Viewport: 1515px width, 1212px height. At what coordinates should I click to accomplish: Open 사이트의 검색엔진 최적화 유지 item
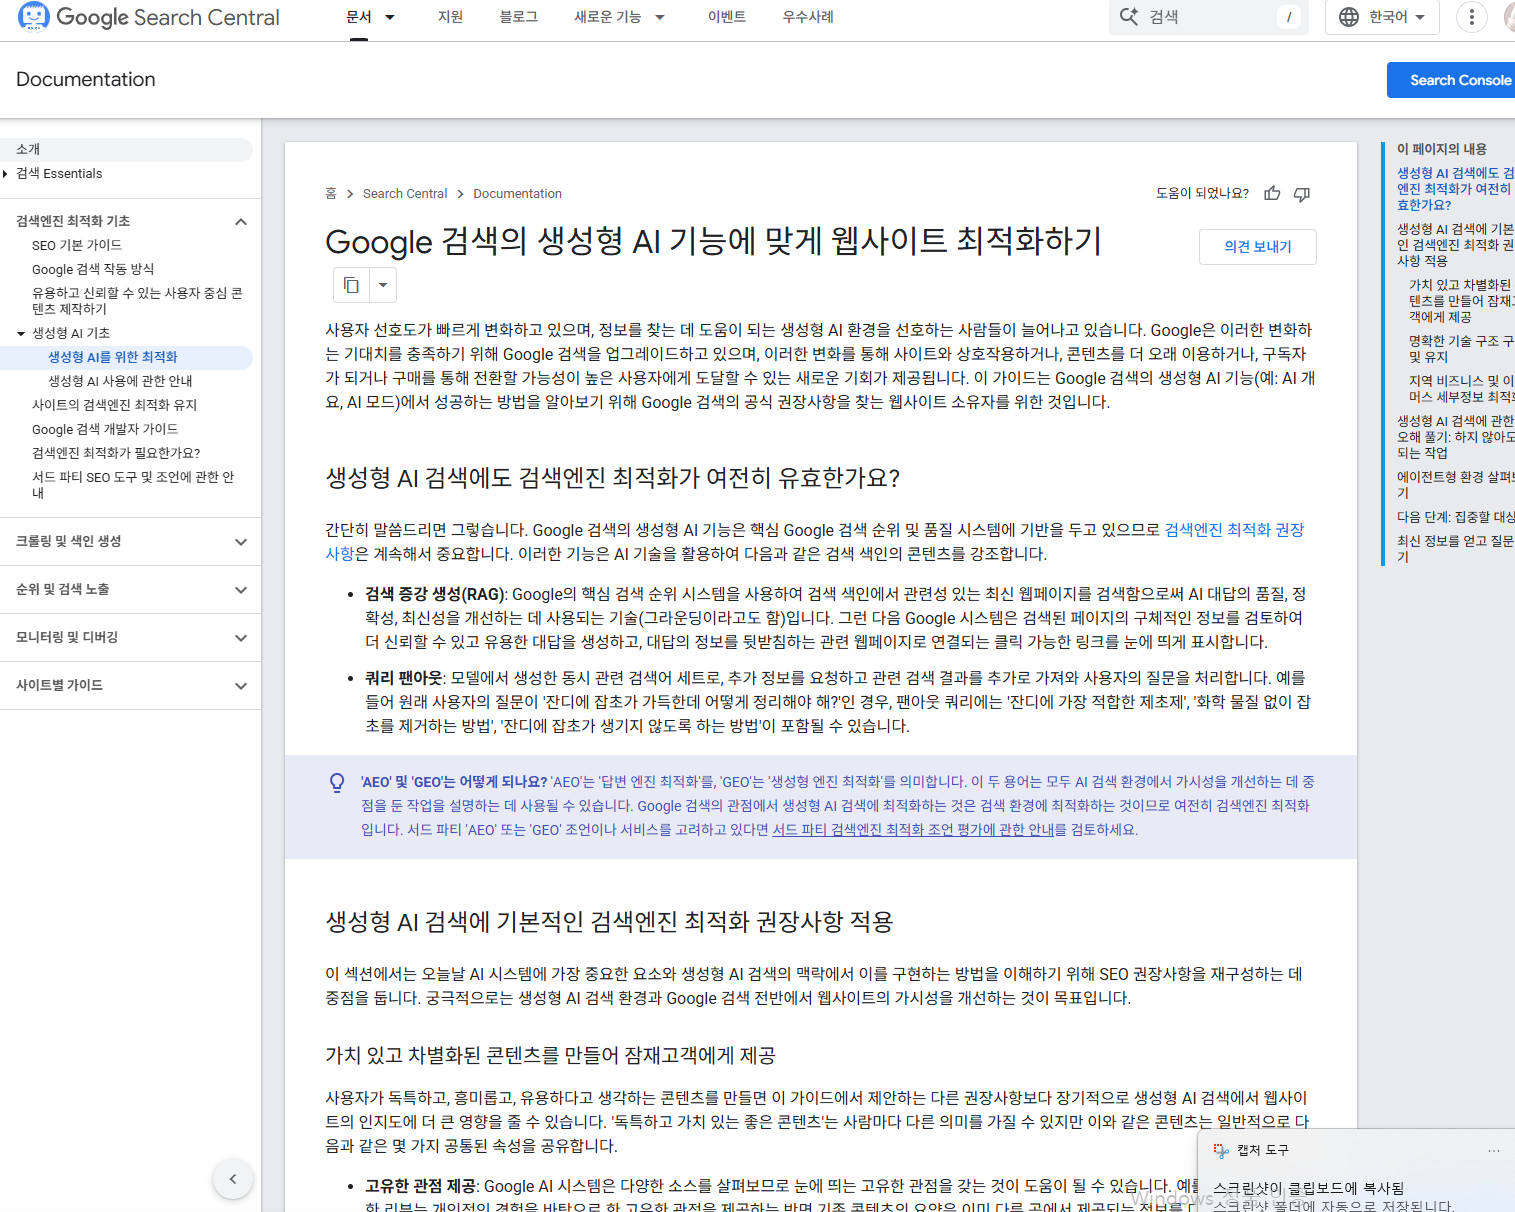tap(114, 405)
